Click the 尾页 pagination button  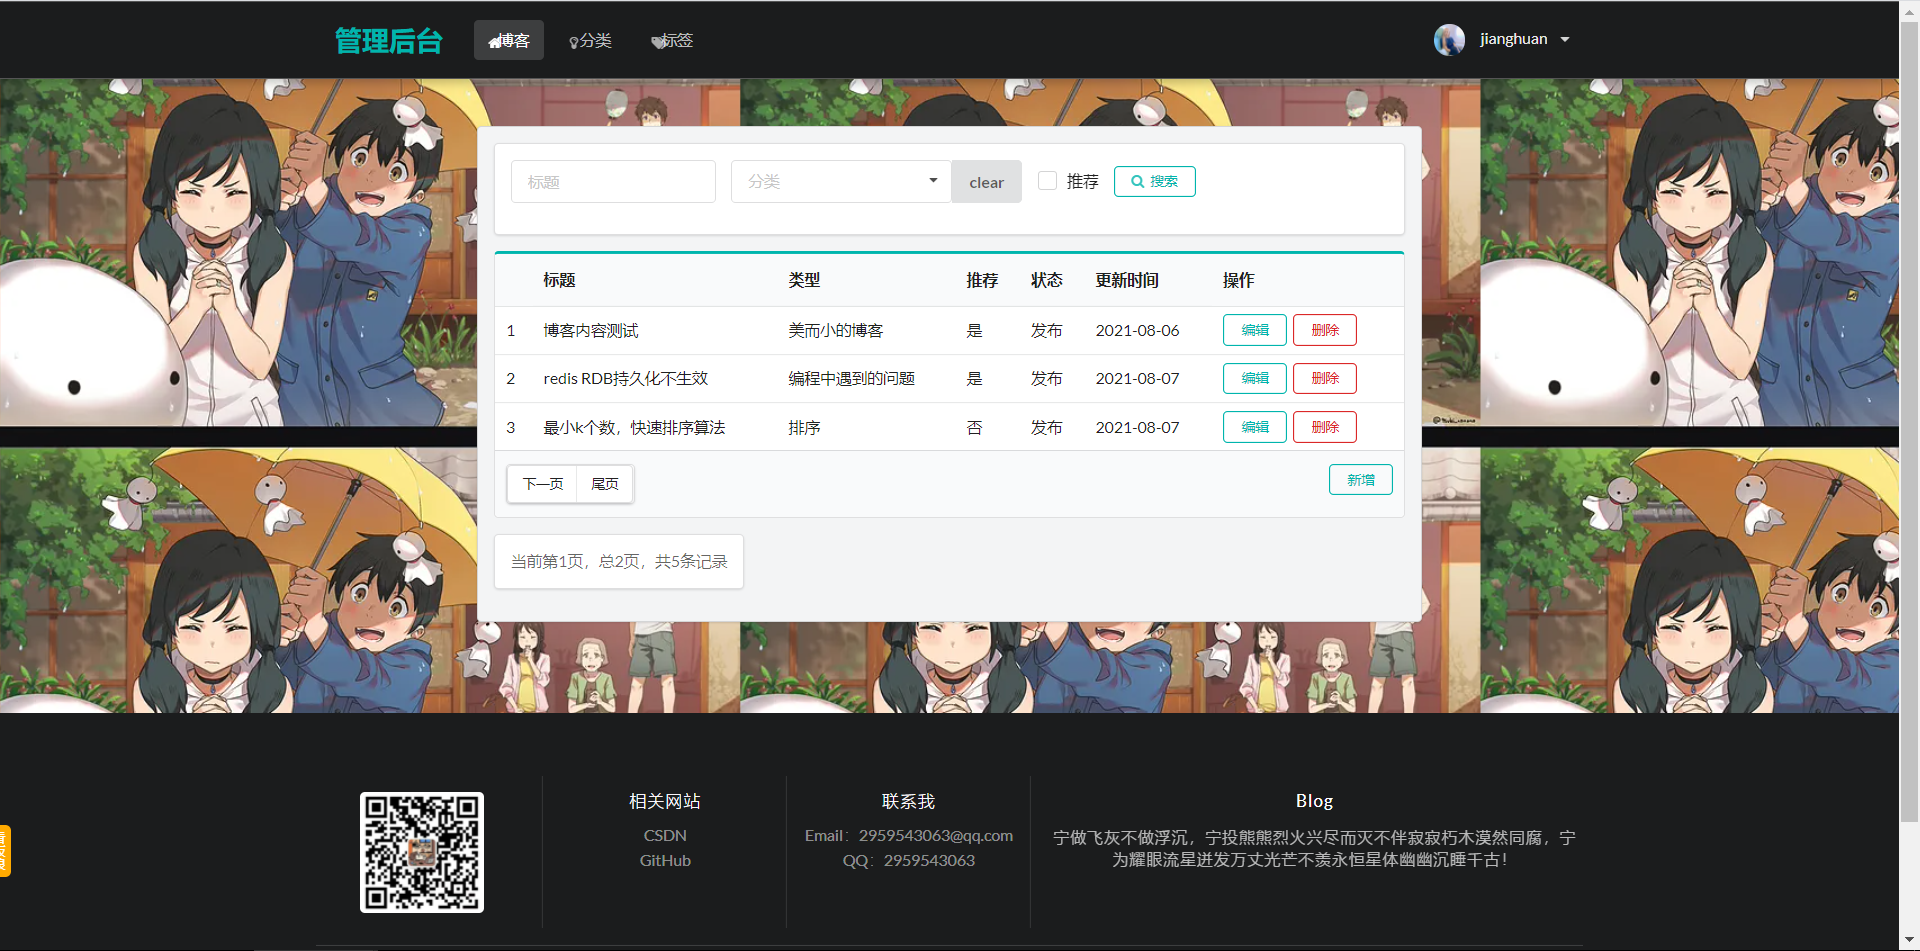coord(604,483)
